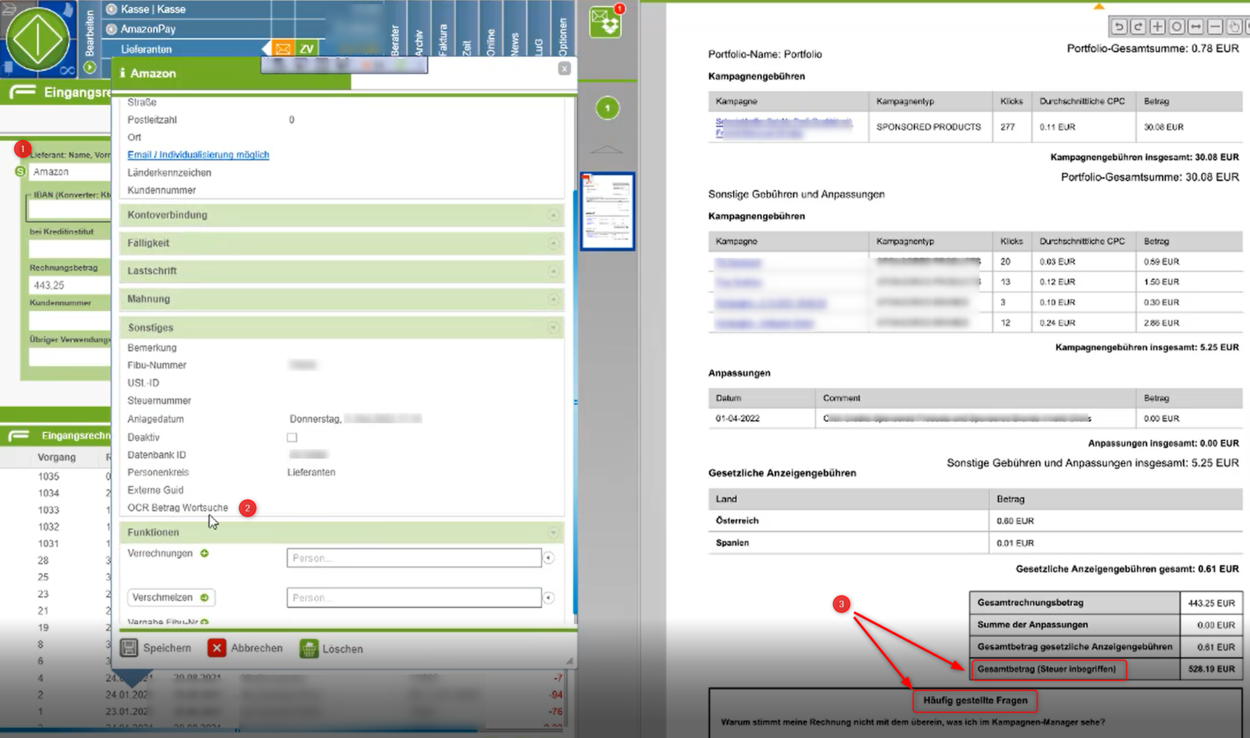The image size is (1250, 738).
Task: Select the Lieferanten entry
Action: pyautogui.click(x=146, y=49)
